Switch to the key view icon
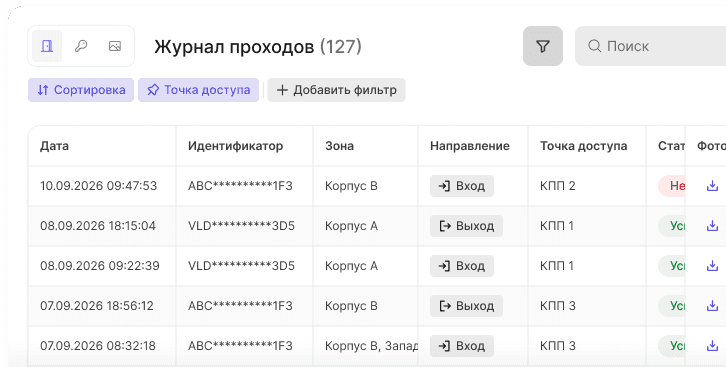Viewport: 726px width, 367px height. pos(81,46)
